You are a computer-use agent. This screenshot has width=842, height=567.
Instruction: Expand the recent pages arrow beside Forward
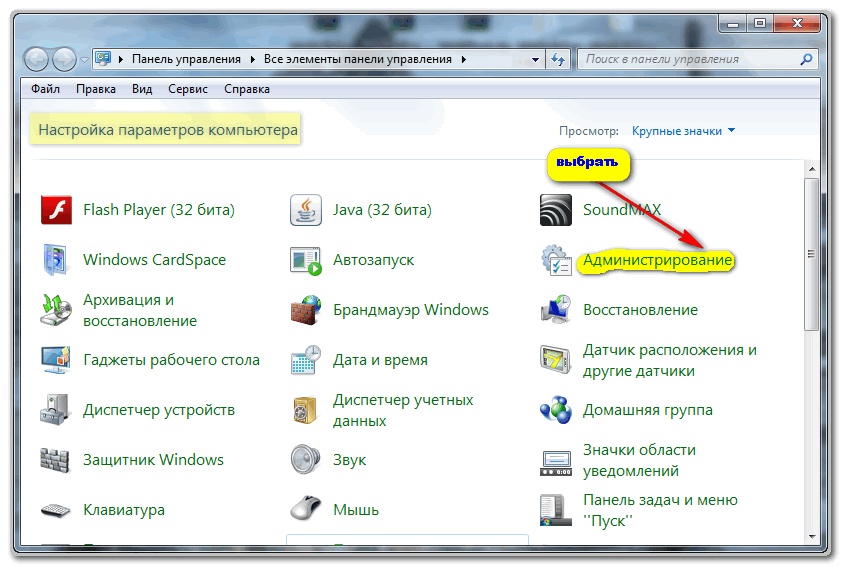click(84, 60)
